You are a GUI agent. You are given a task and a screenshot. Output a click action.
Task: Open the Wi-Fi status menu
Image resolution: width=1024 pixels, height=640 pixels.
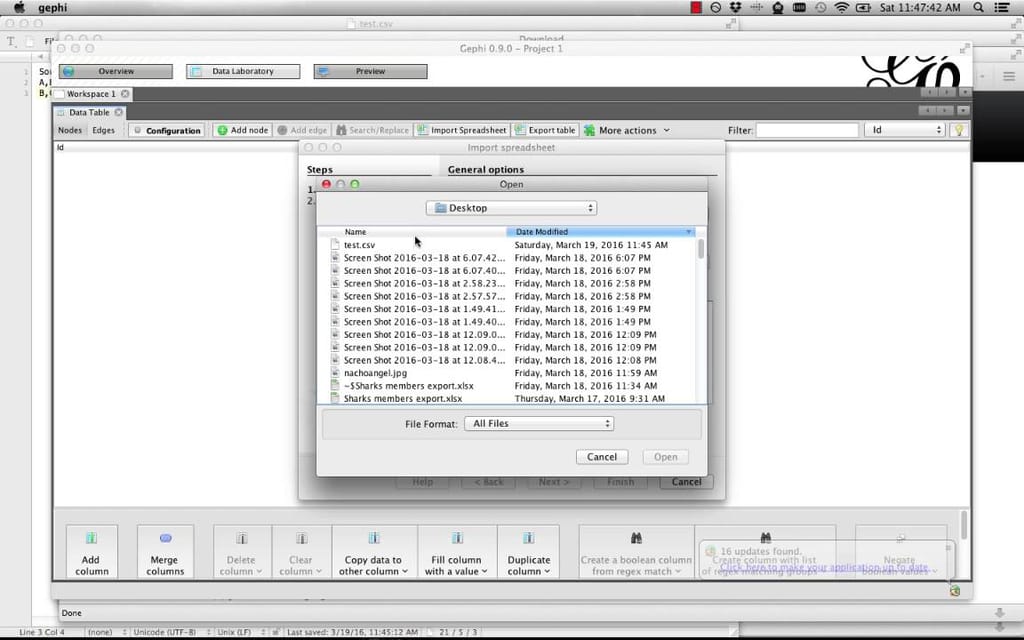tap(842, 8)
